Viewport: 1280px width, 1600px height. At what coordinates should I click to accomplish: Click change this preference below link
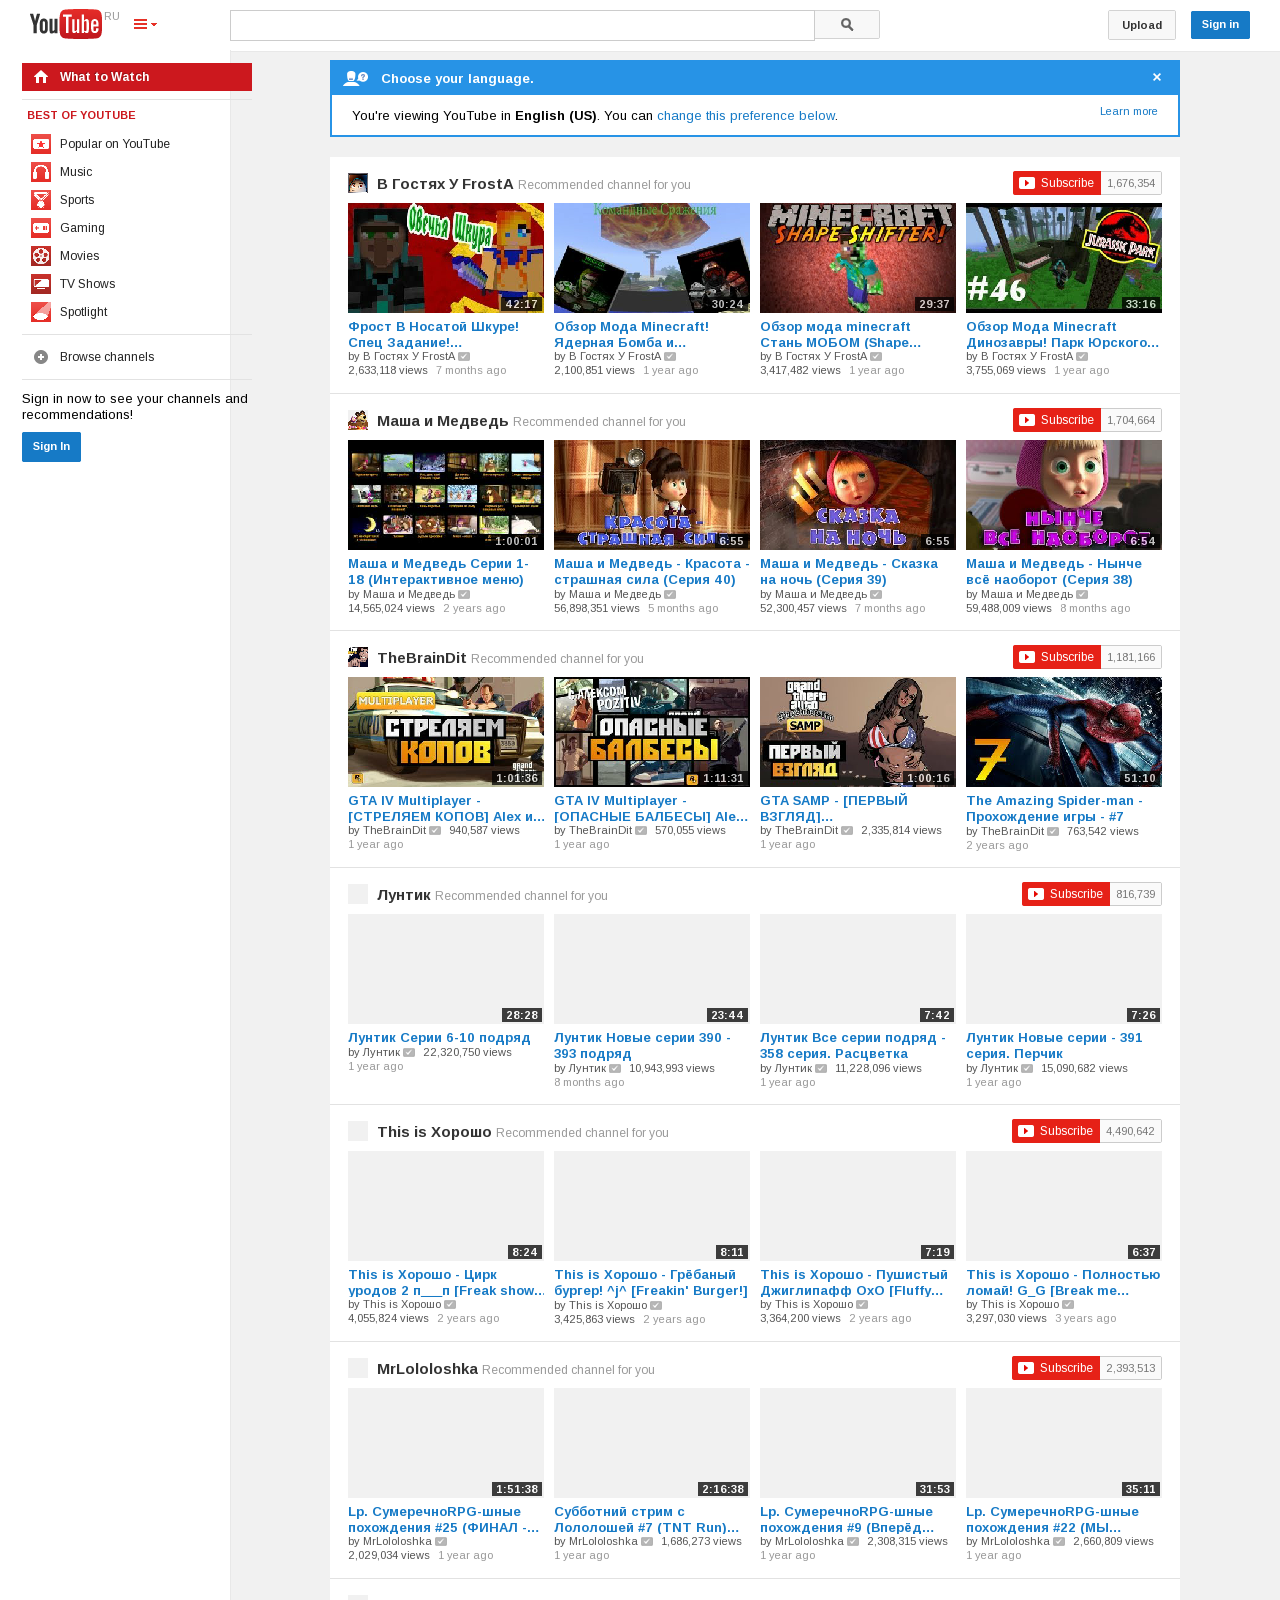point(745,116)
